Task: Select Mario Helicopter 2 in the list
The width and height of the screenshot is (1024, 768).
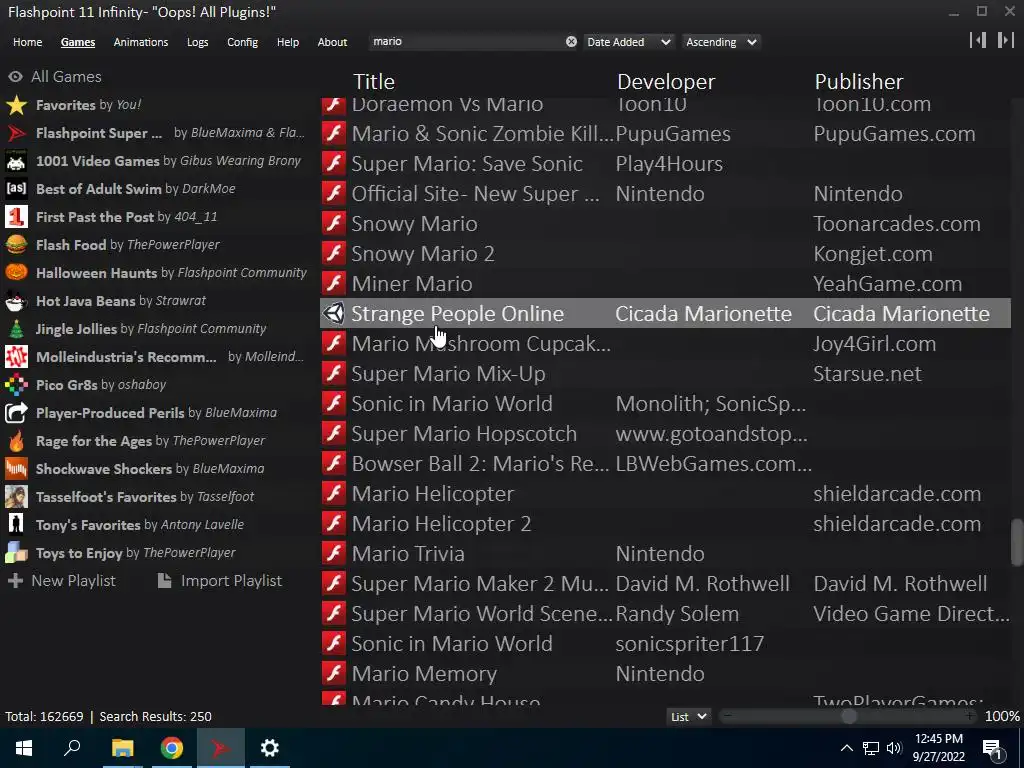Action: pyautogui.click(x=665, y=523)
